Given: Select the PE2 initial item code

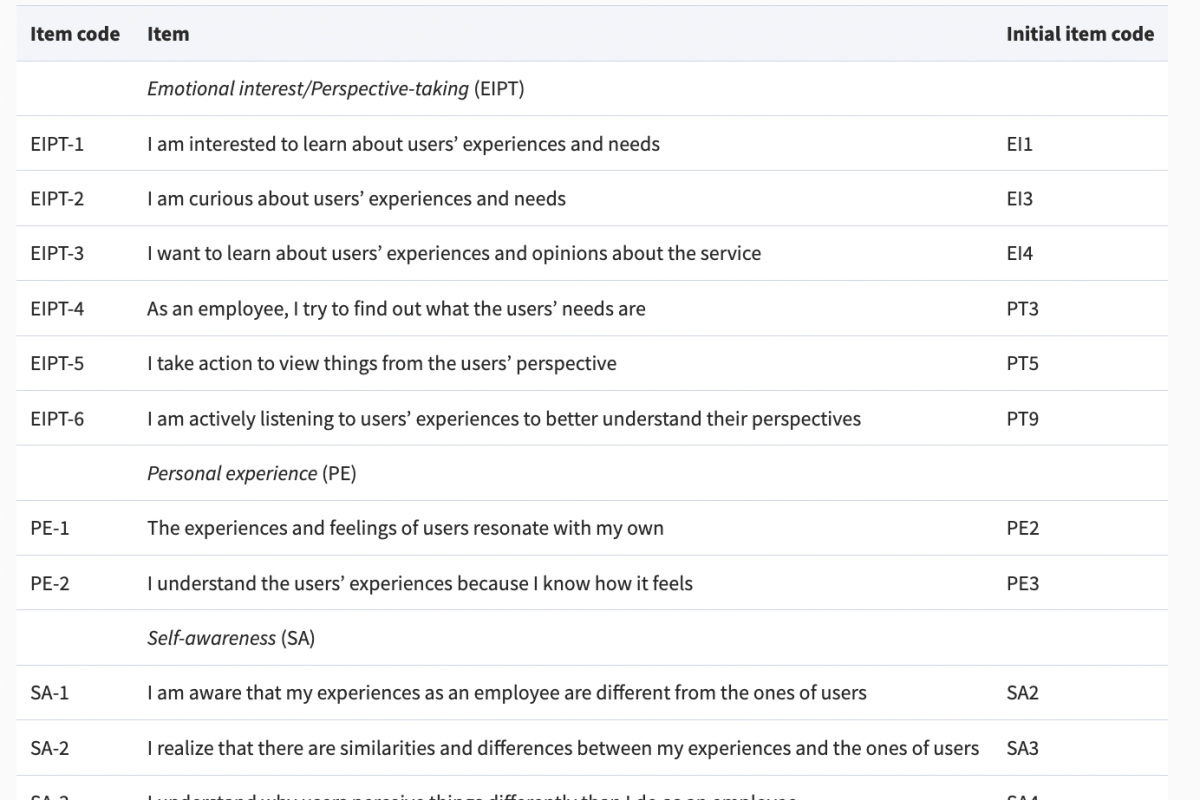Looking at the screenshot, I should (1022, 528).
